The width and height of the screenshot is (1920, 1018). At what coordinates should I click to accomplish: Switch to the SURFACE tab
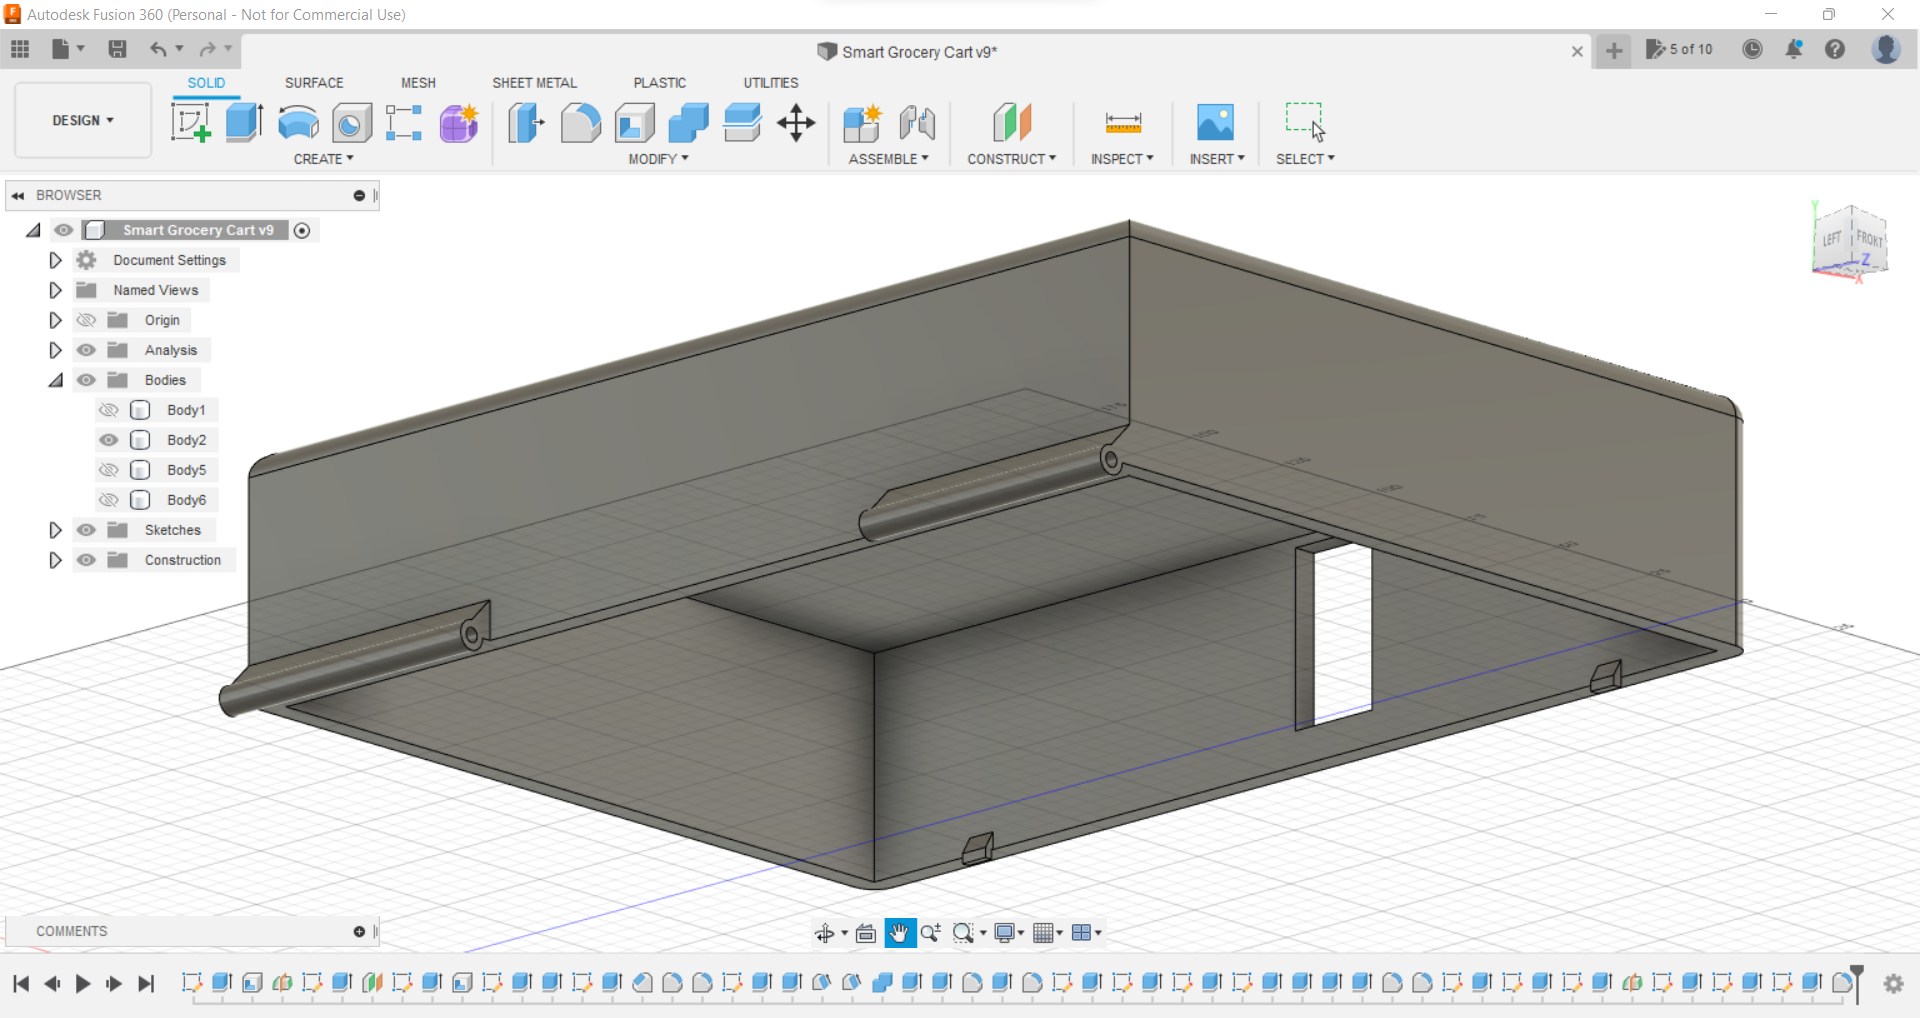pyautogui.click(x=314, y=83)
